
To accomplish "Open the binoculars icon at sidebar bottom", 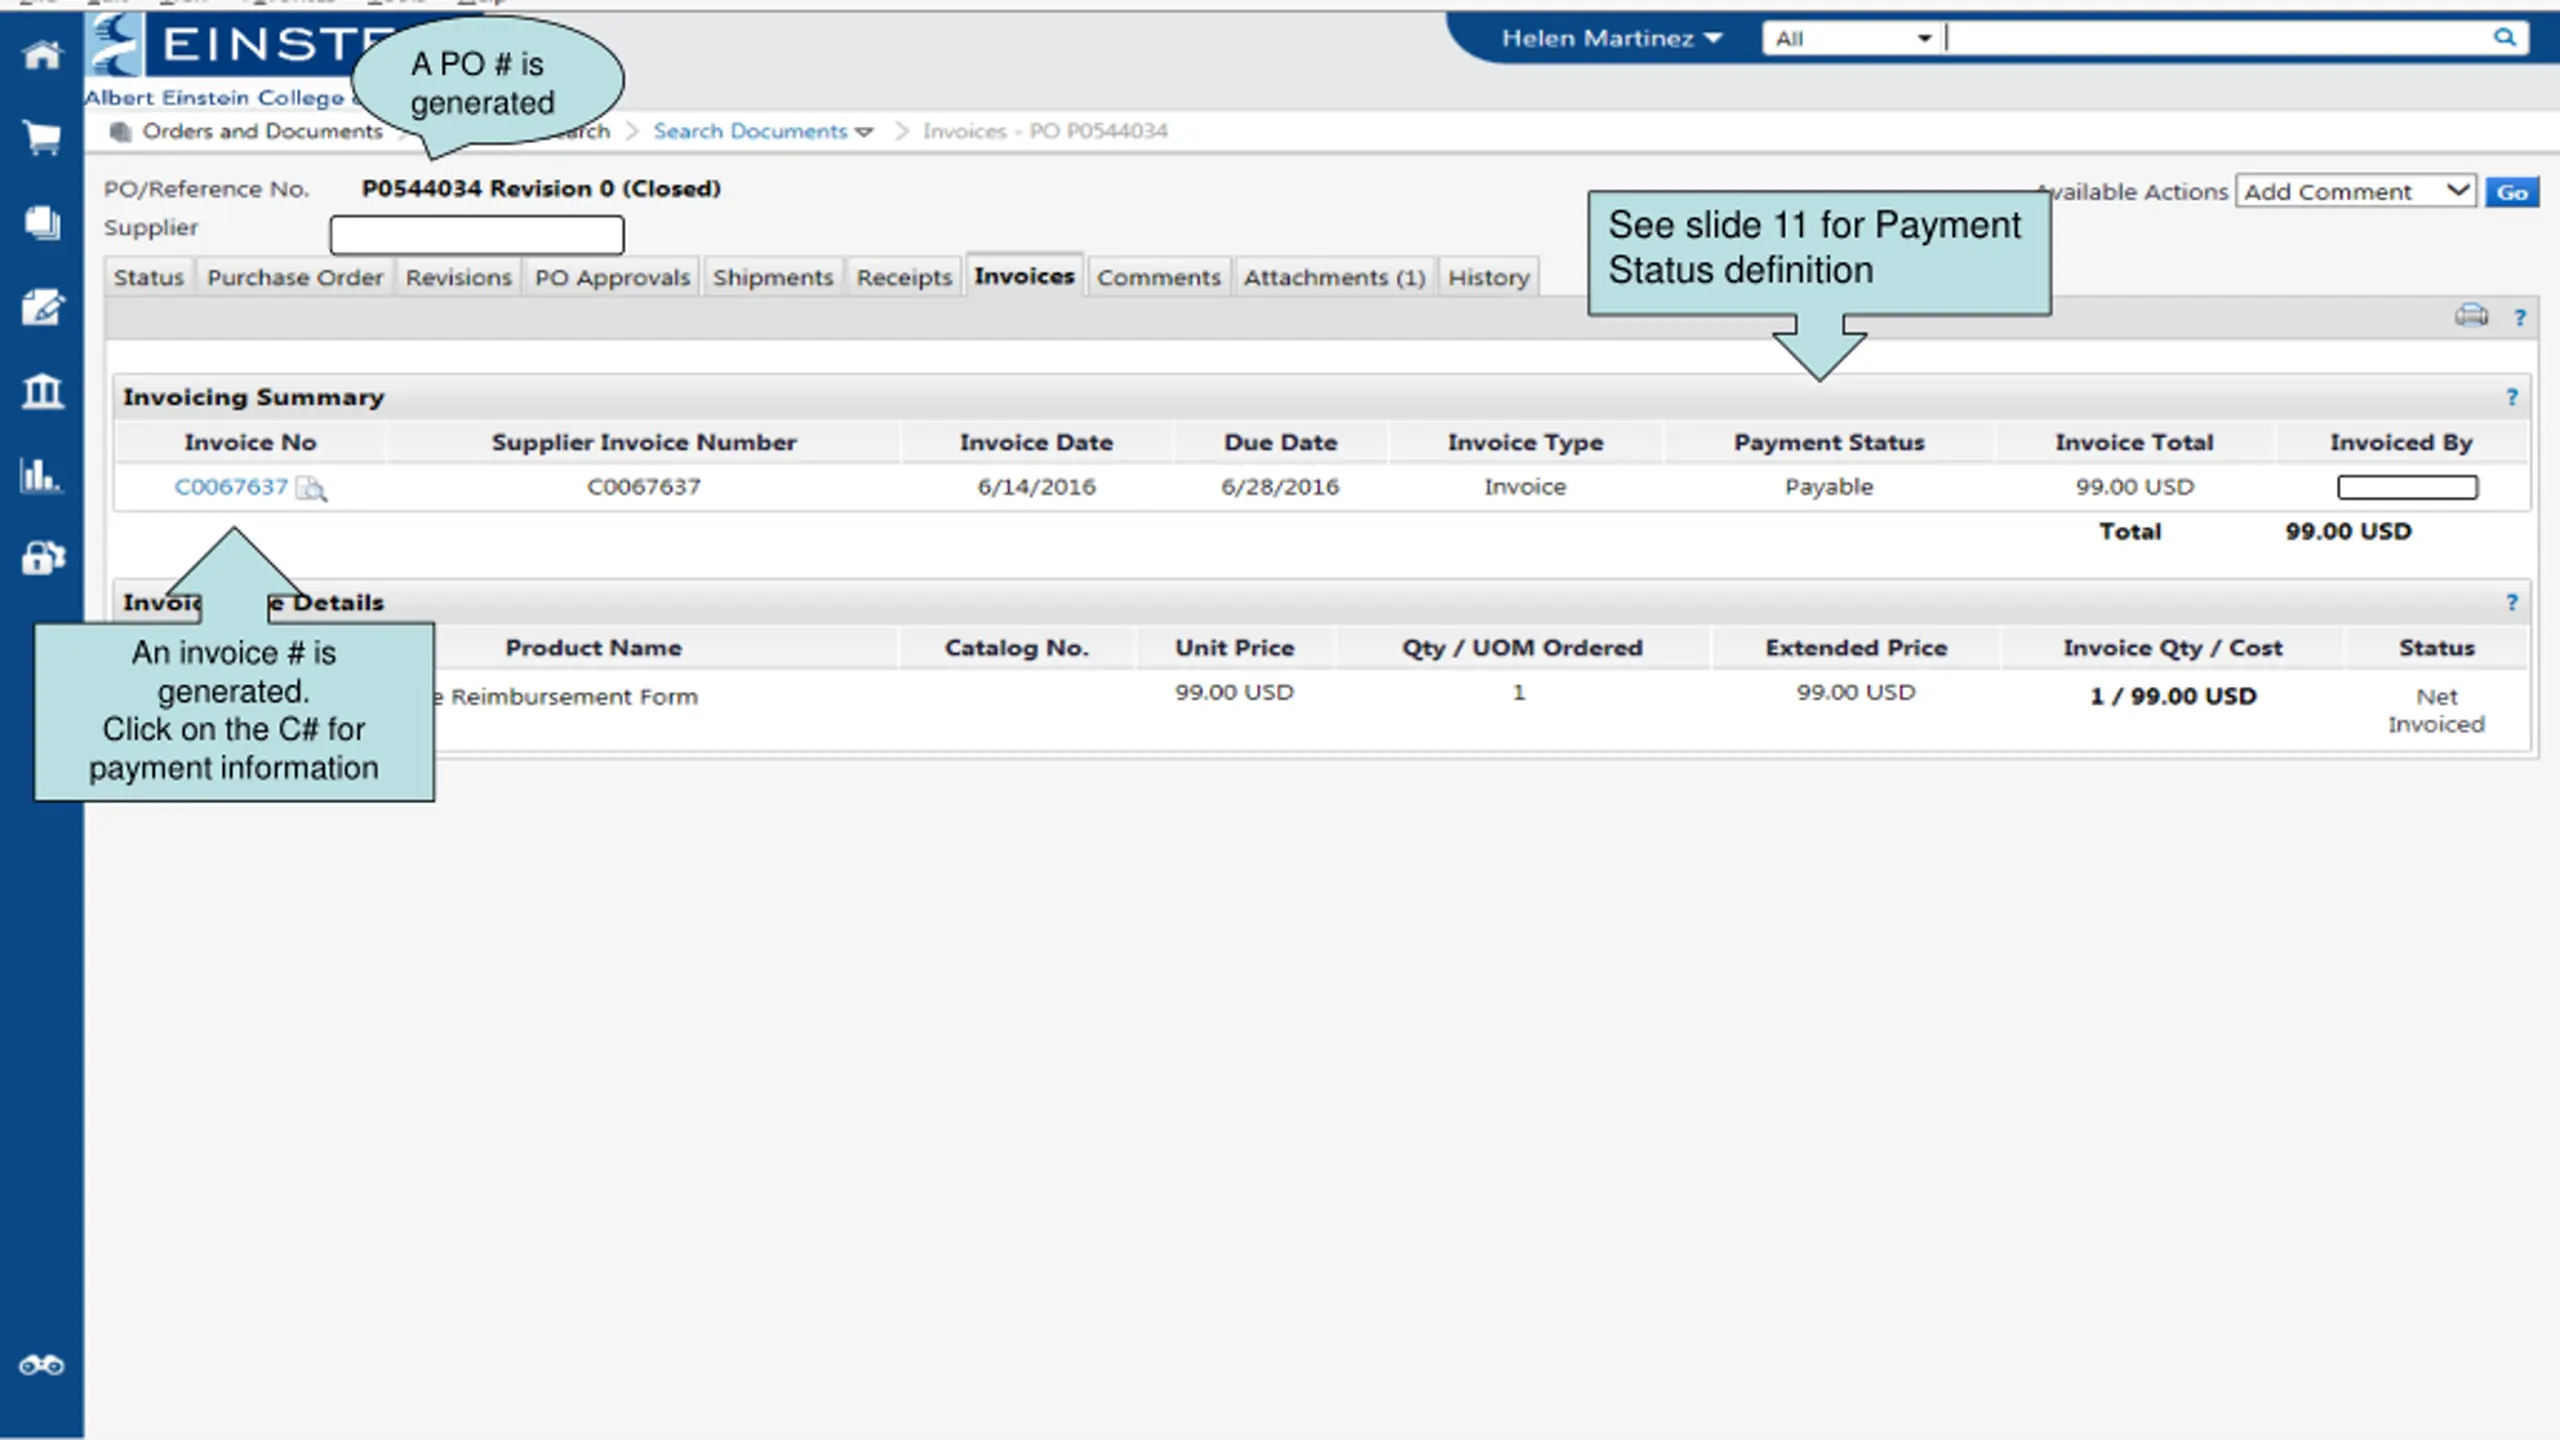I will click(x=41, y=1365).
